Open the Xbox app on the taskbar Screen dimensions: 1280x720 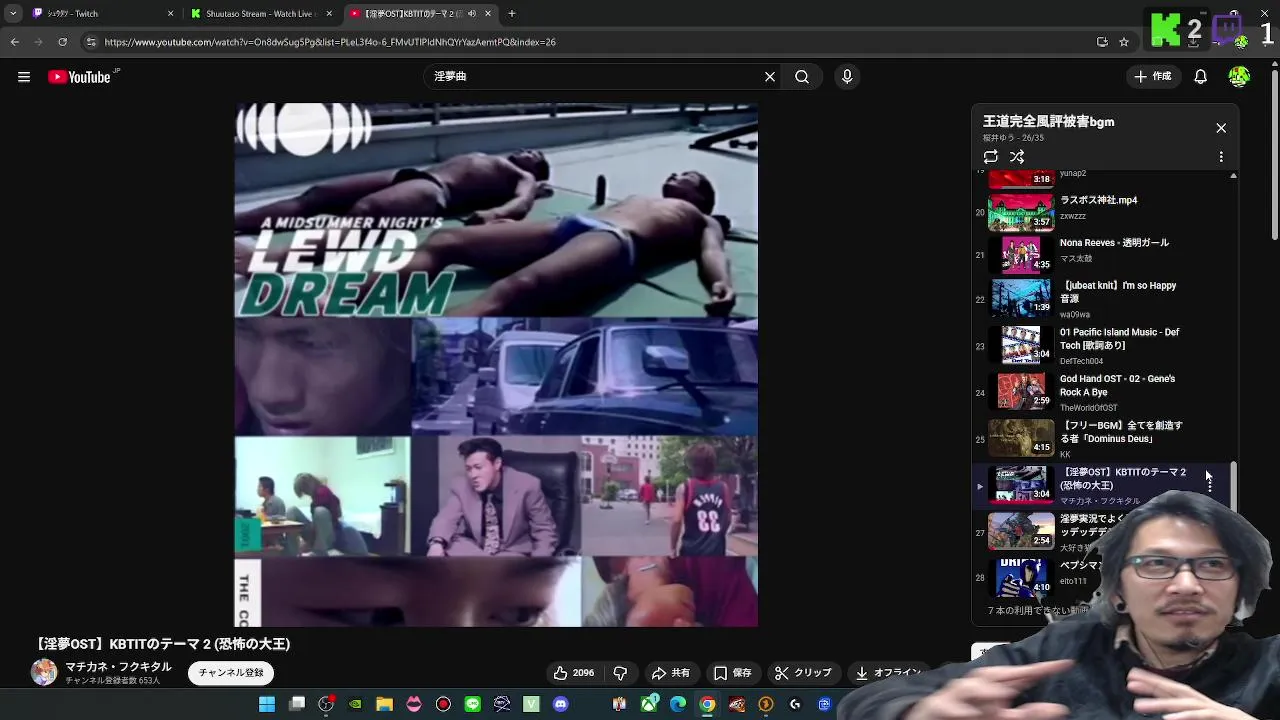pyautogui.click(x=649, y=704)
